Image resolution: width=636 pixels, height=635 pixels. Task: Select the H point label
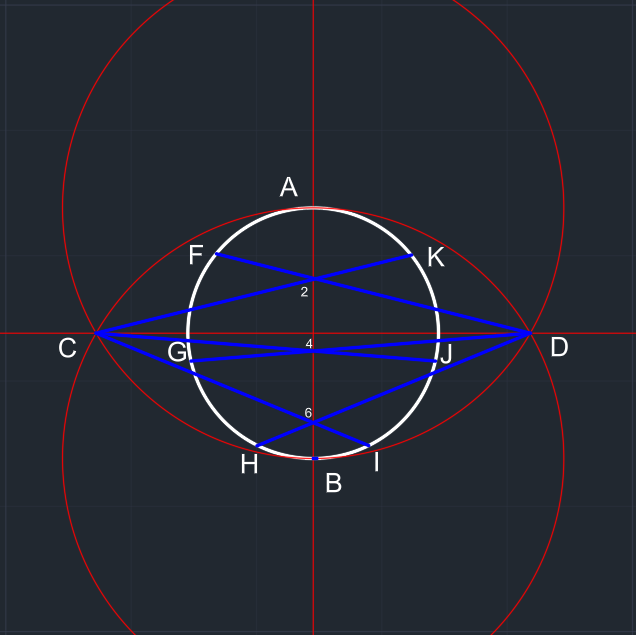(249, 464)
